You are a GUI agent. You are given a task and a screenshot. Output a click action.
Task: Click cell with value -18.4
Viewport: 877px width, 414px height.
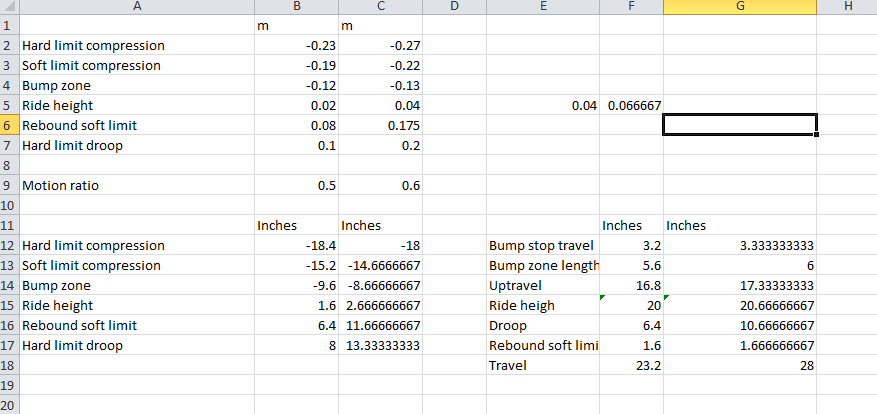[296, 245]
